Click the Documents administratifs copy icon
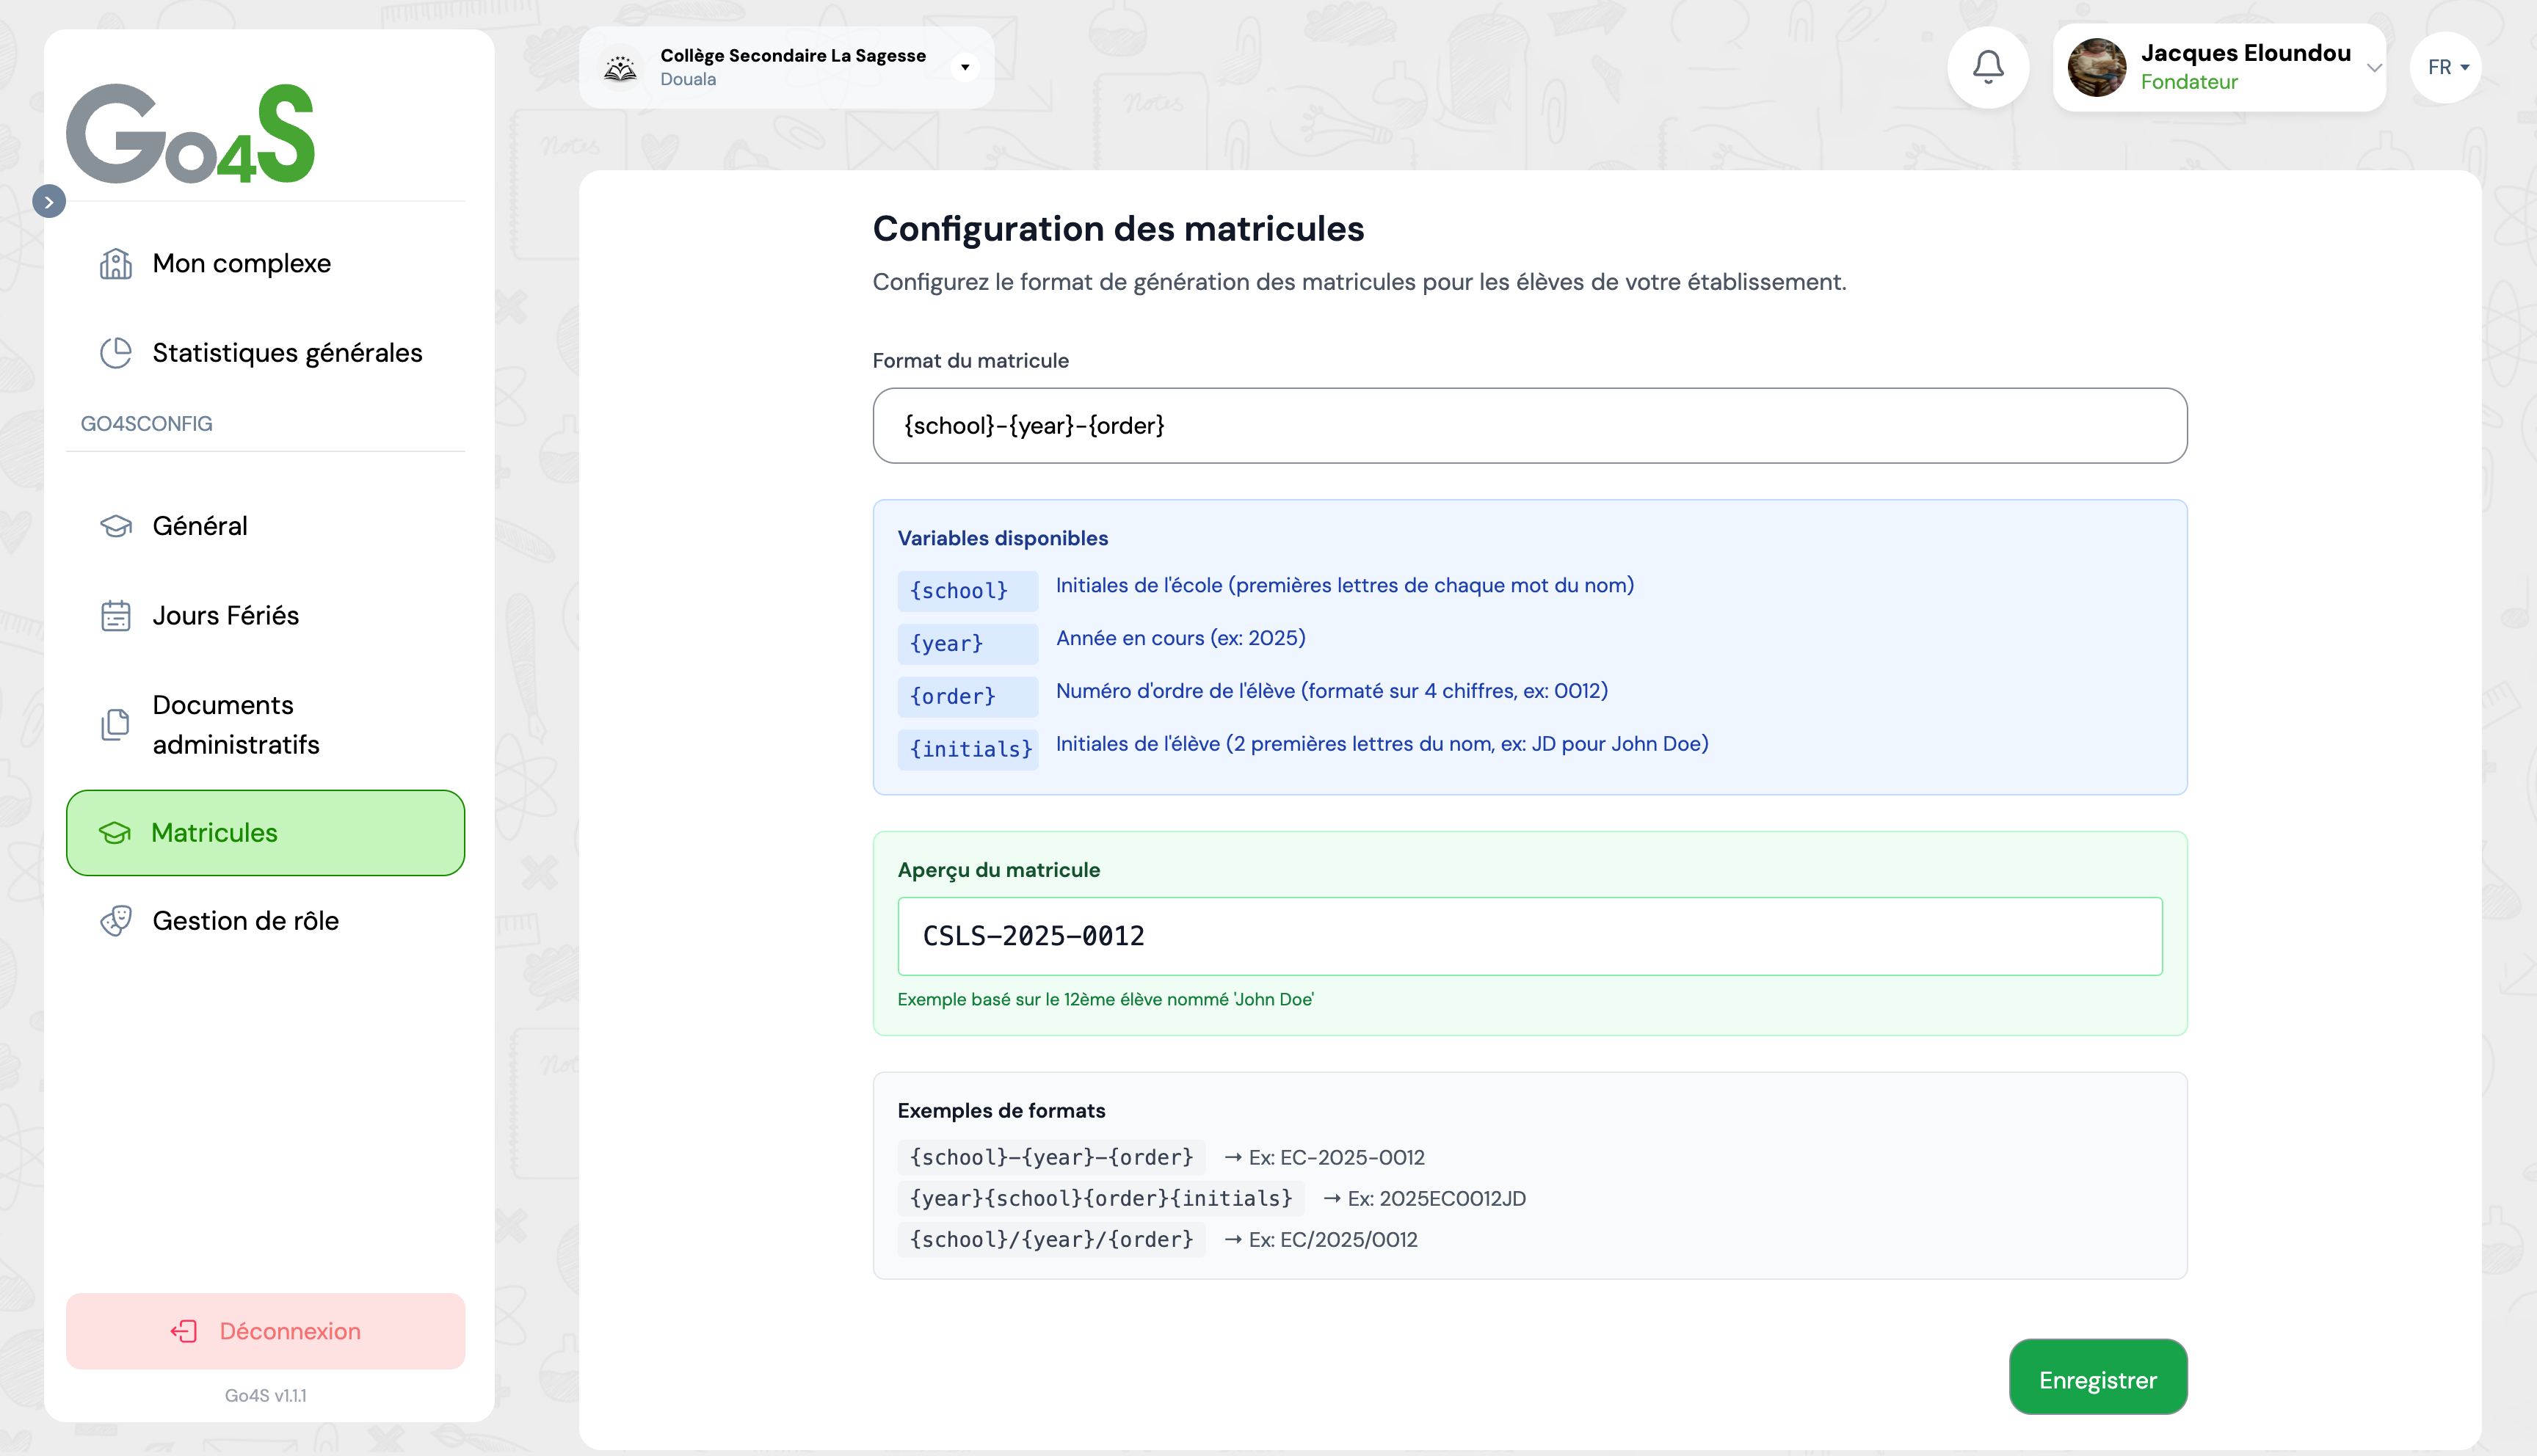2537x1456 pixels. [116, 724]
